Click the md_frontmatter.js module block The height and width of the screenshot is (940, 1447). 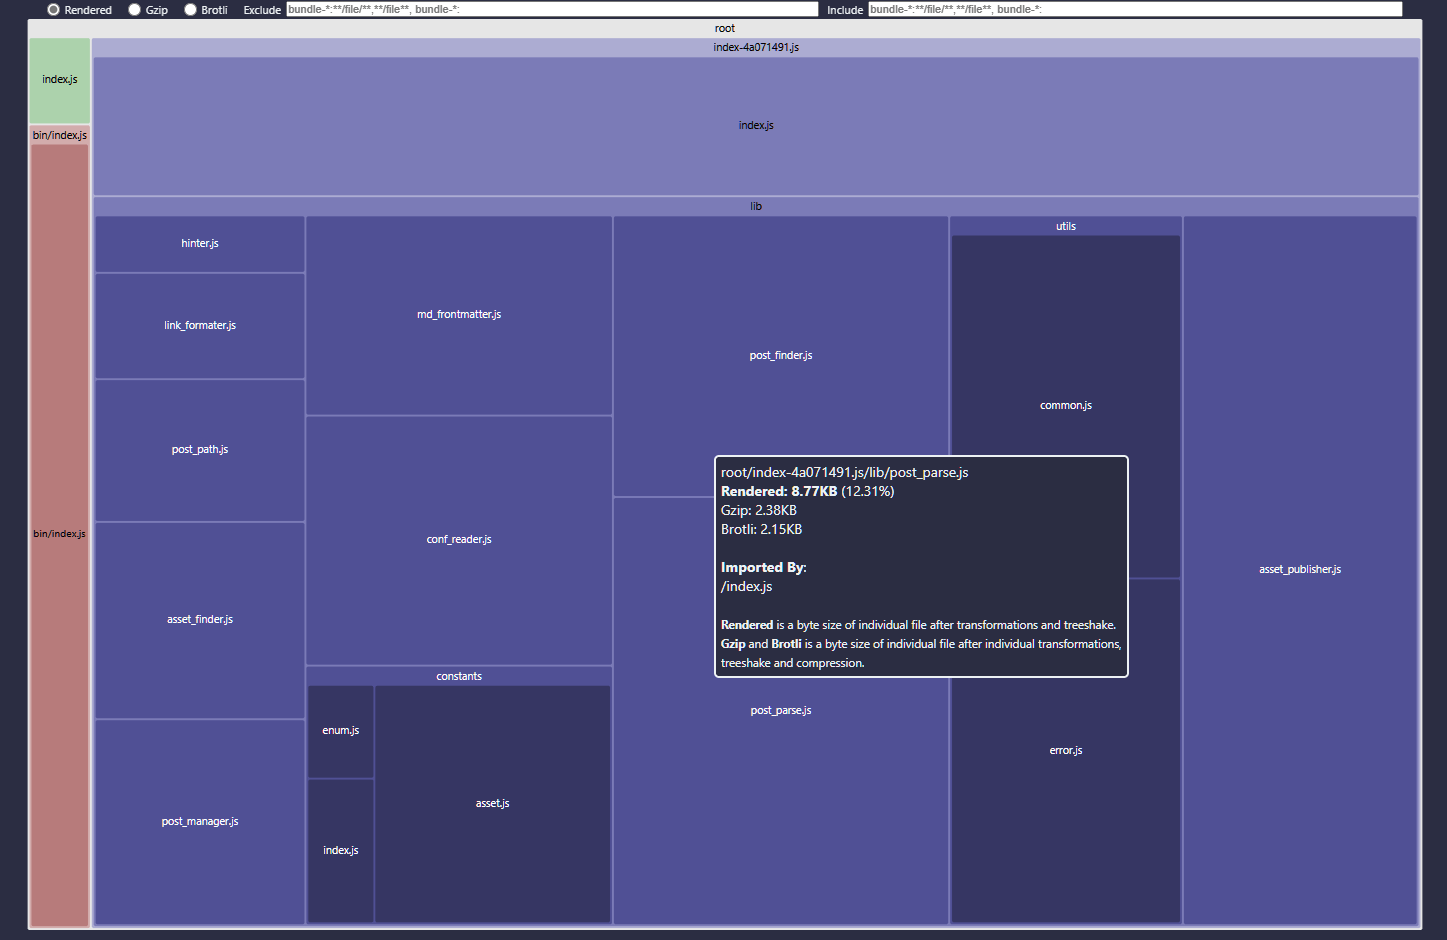pos(458,313)
